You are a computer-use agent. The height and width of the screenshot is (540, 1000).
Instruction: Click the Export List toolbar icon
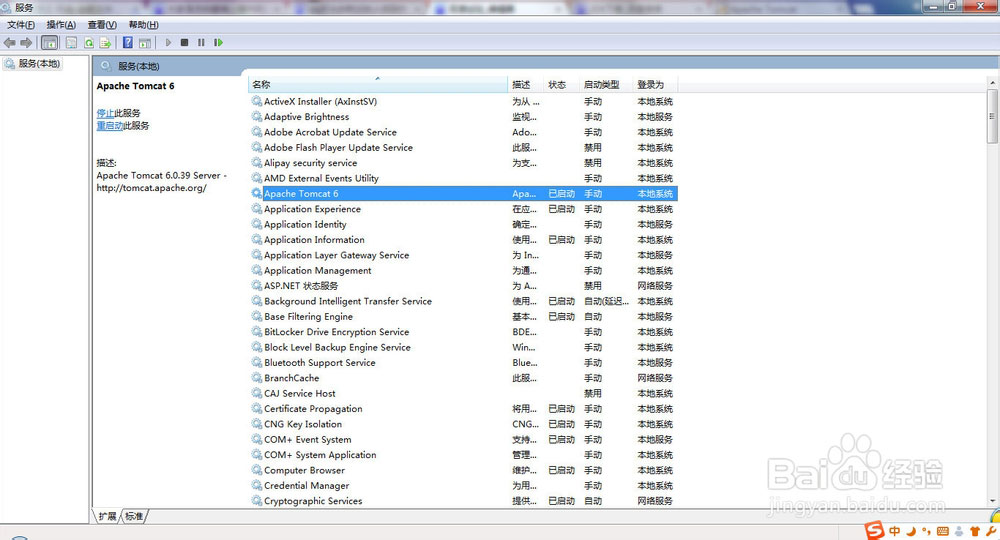tap(105, 43)
